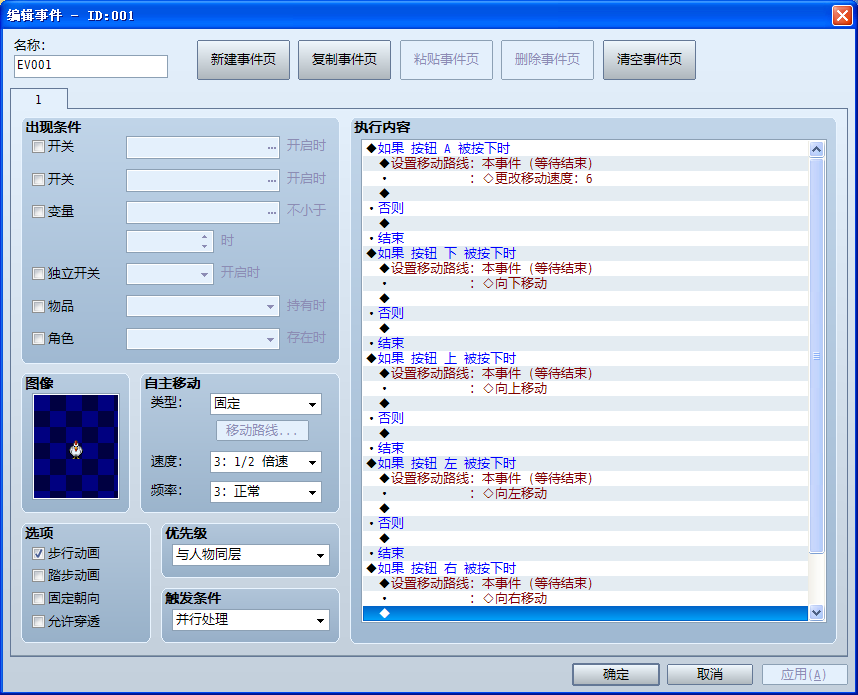This screenshot has width=858, height=695.
Task: Click the 复制事件页 button
Action: [x=344, y=60]
